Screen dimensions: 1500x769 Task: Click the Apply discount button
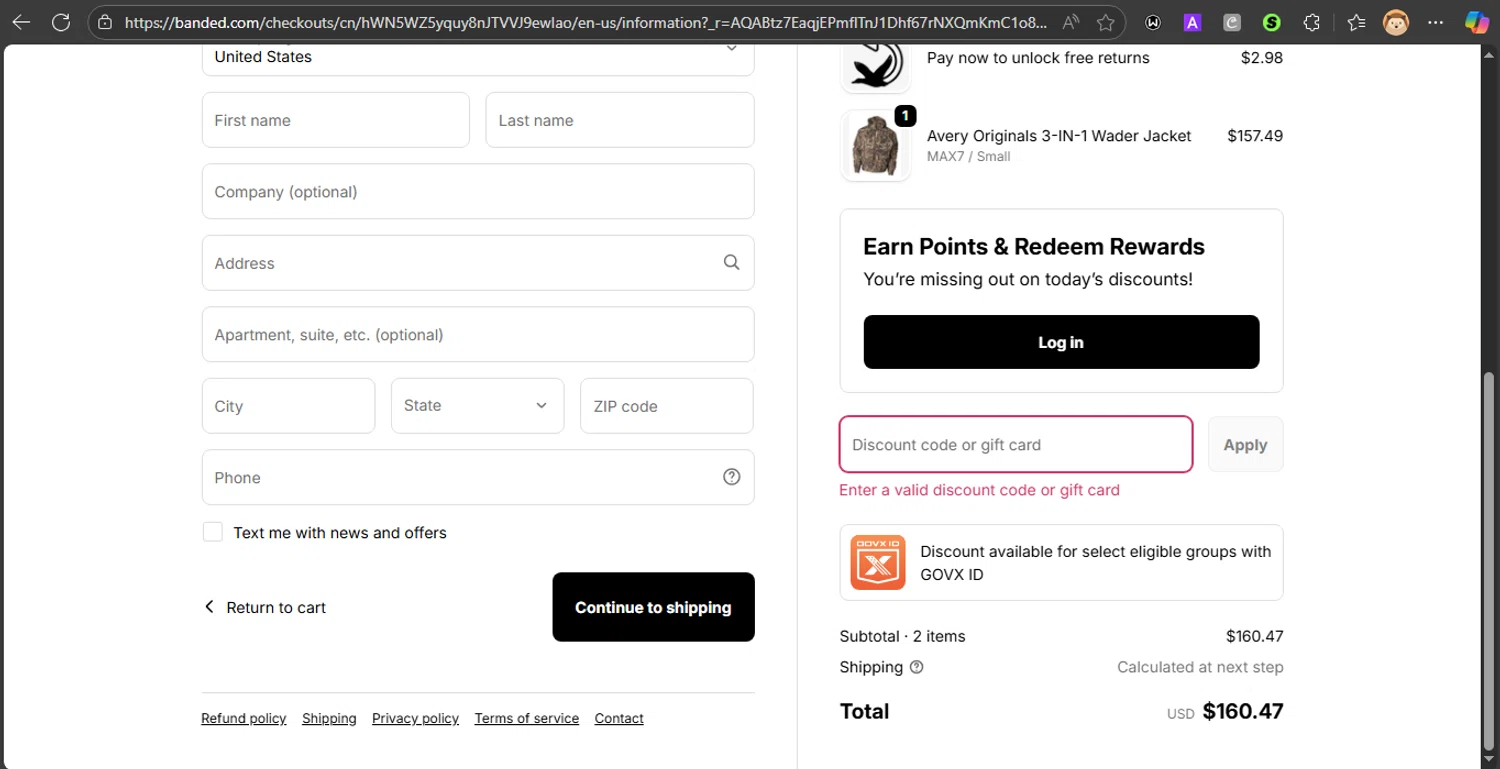(1245, 444)
